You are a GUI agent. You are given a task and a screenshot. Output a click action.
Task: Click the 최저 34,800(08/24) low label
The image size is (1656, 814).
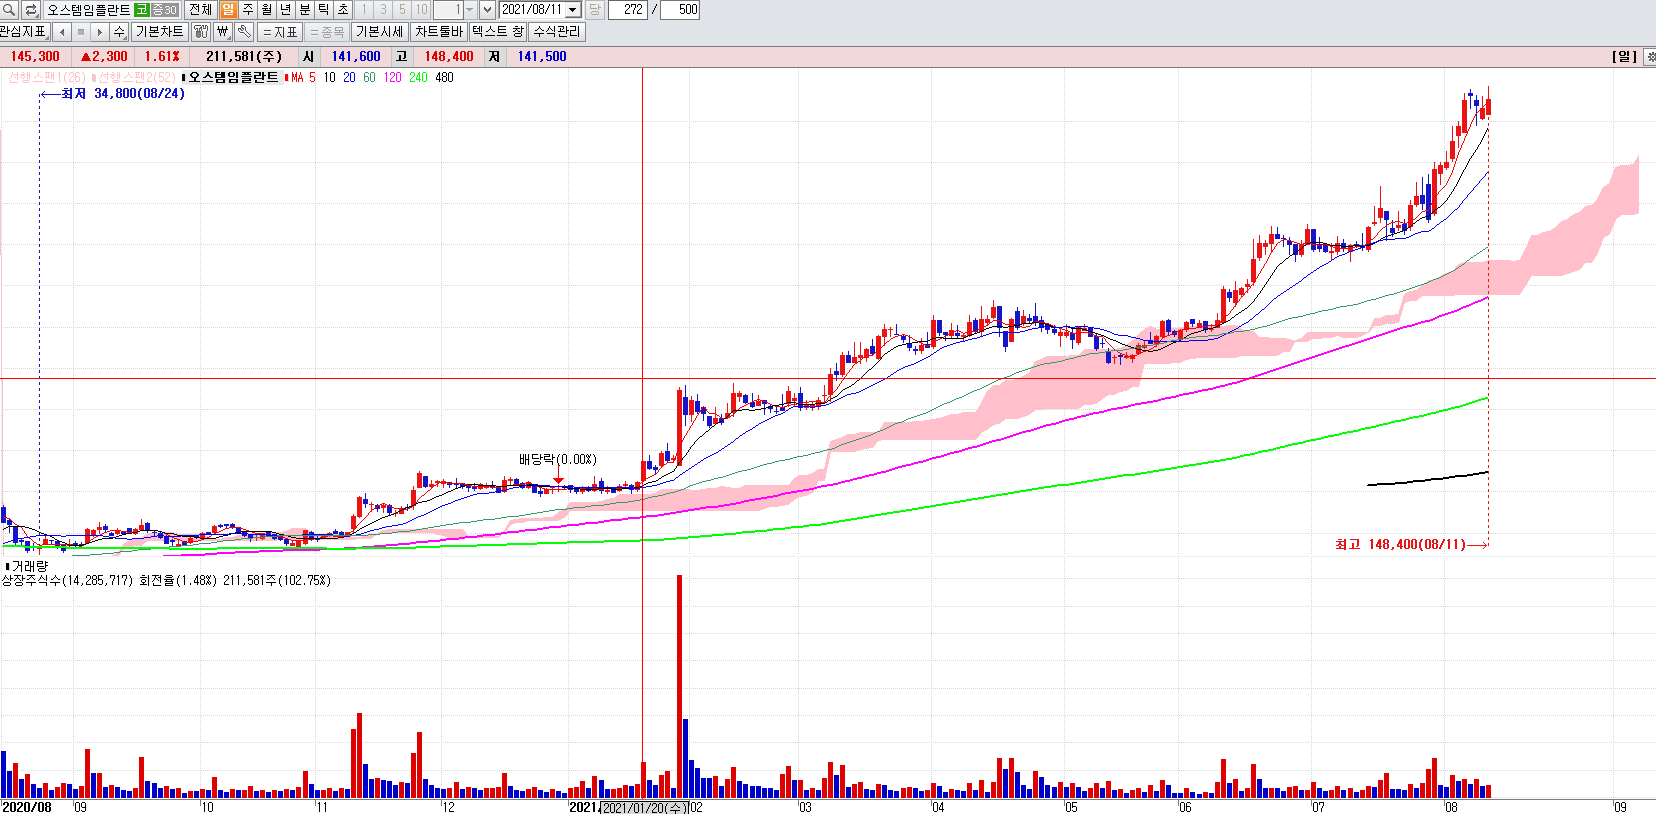pos(123,94)
